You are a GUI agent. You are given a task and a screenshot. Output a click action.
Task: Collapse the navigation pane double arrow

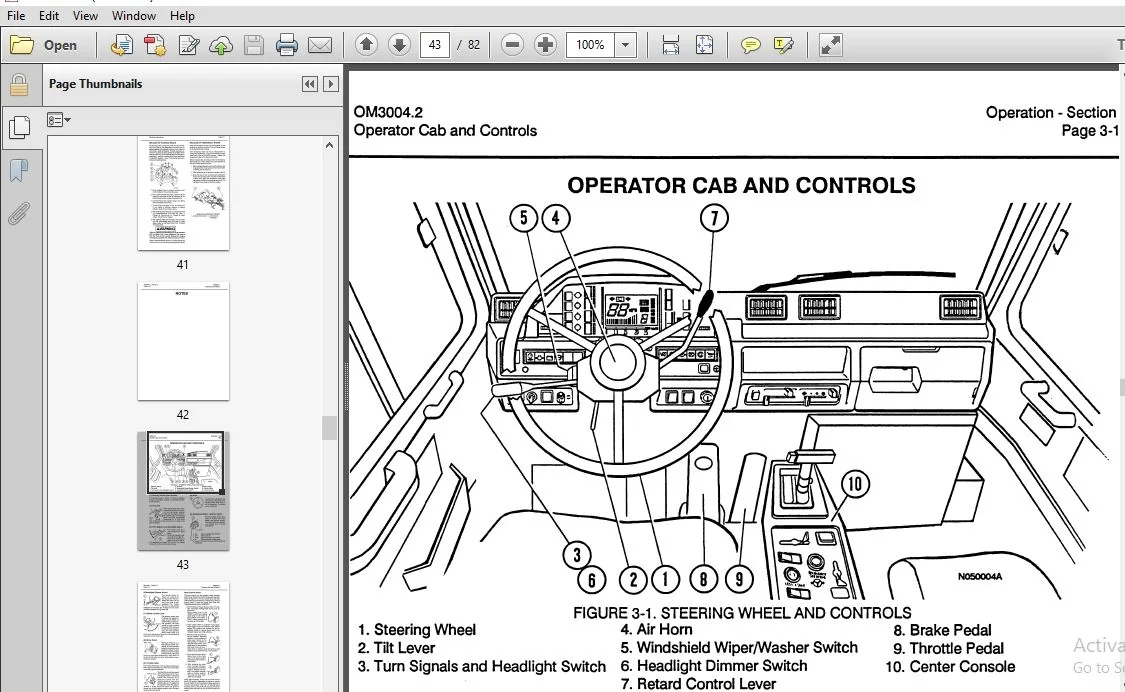(x=309, y=84)
